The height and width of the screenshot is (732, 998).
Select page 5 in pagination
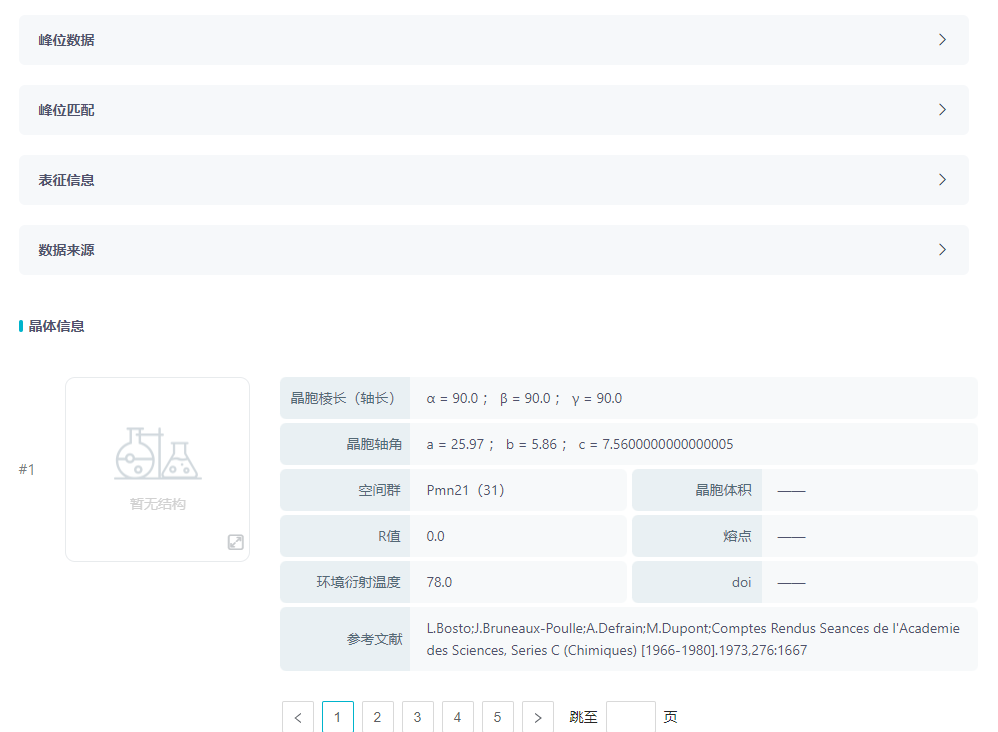click(x=498, y=717)
